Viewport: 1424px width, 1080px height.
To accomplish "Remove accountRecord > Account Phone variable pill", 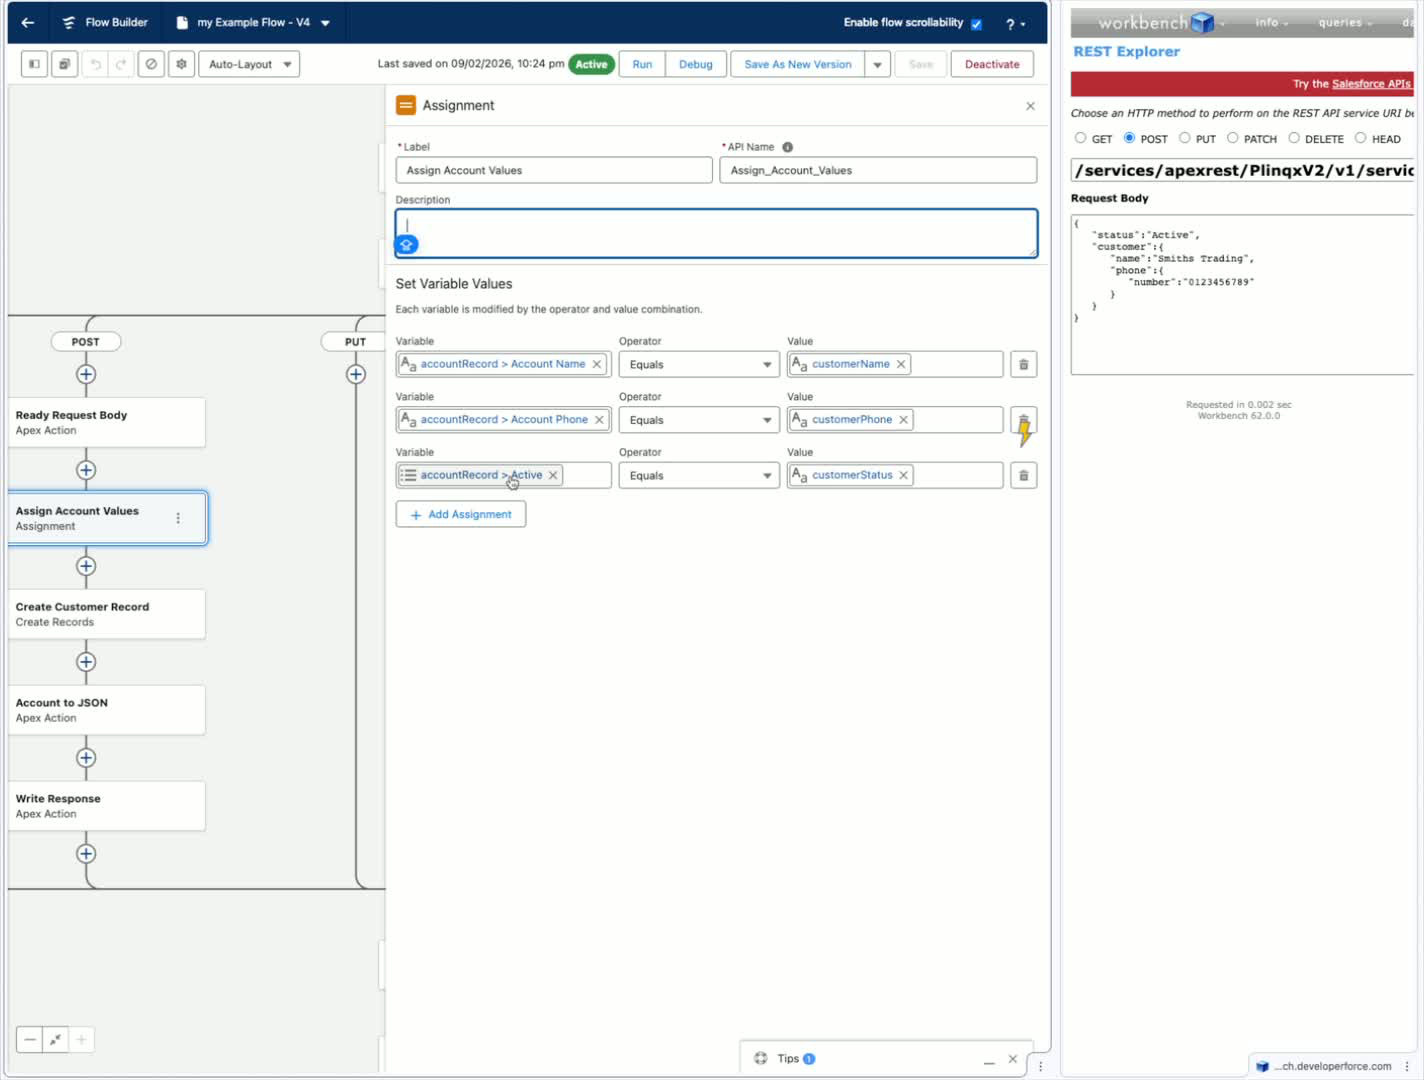I will click(600, 420).
